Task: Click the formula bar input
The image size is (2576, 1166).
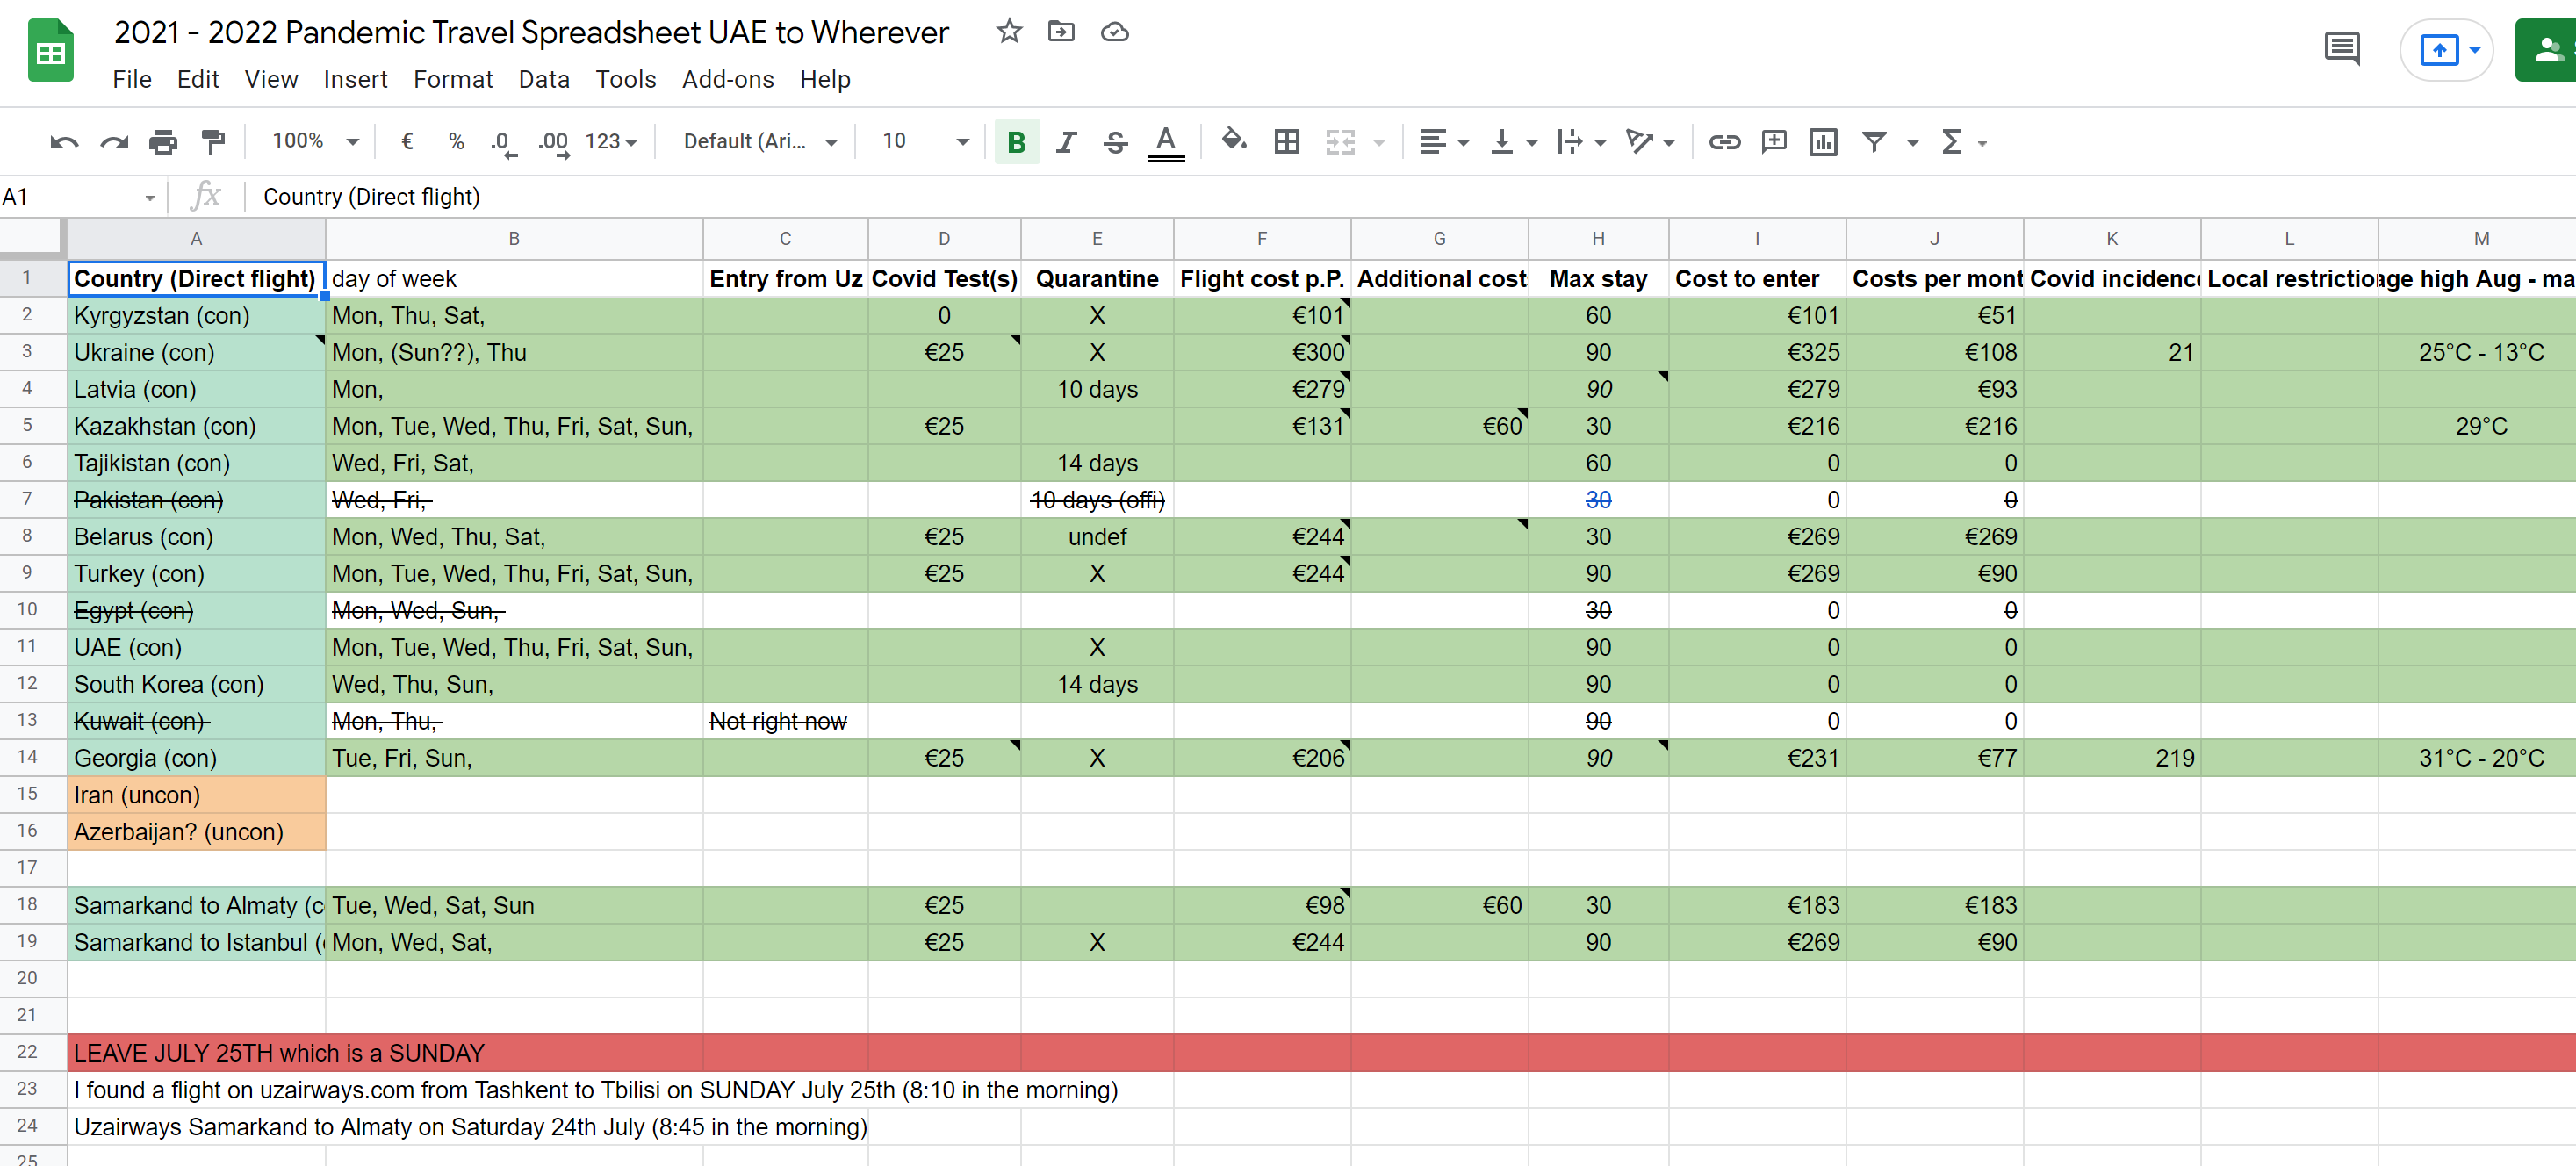Action: [1410, 197]
